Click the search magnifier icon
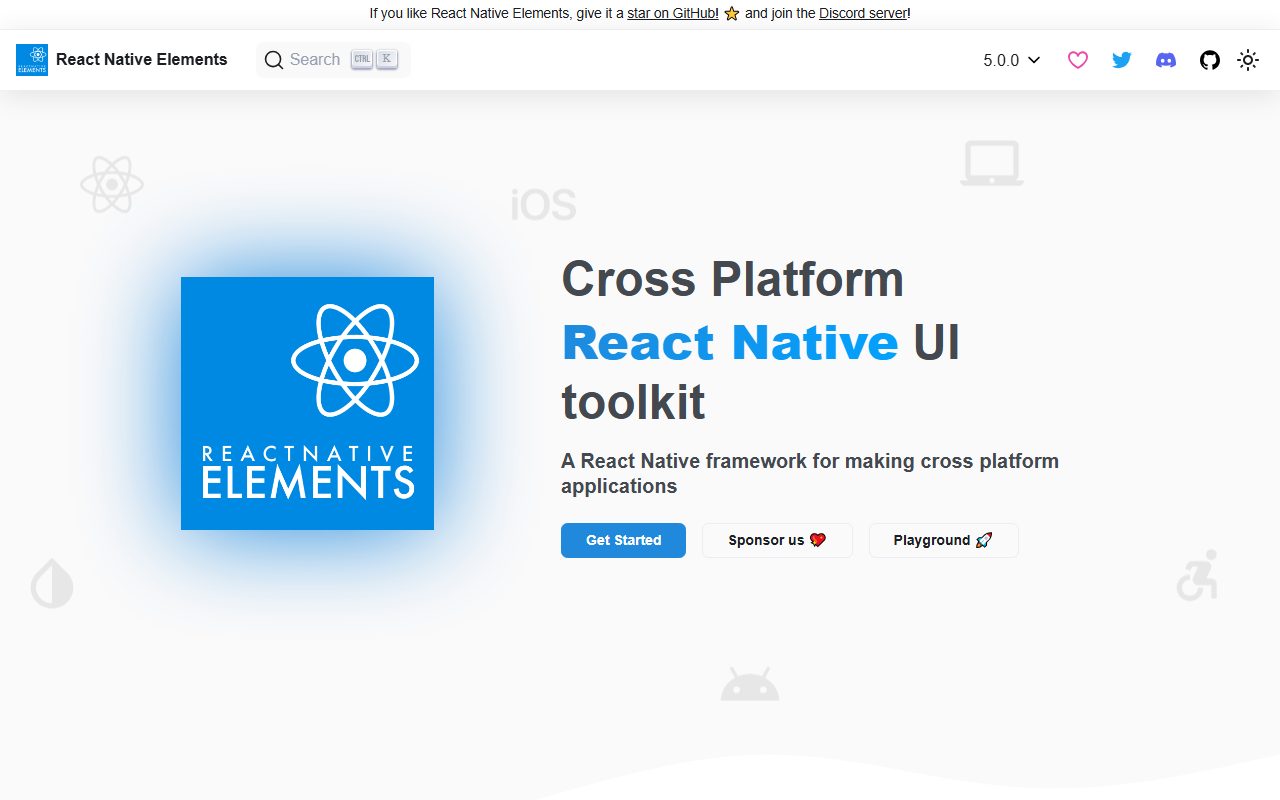This screenshot has width=1280, height=800. pos(274,60)
